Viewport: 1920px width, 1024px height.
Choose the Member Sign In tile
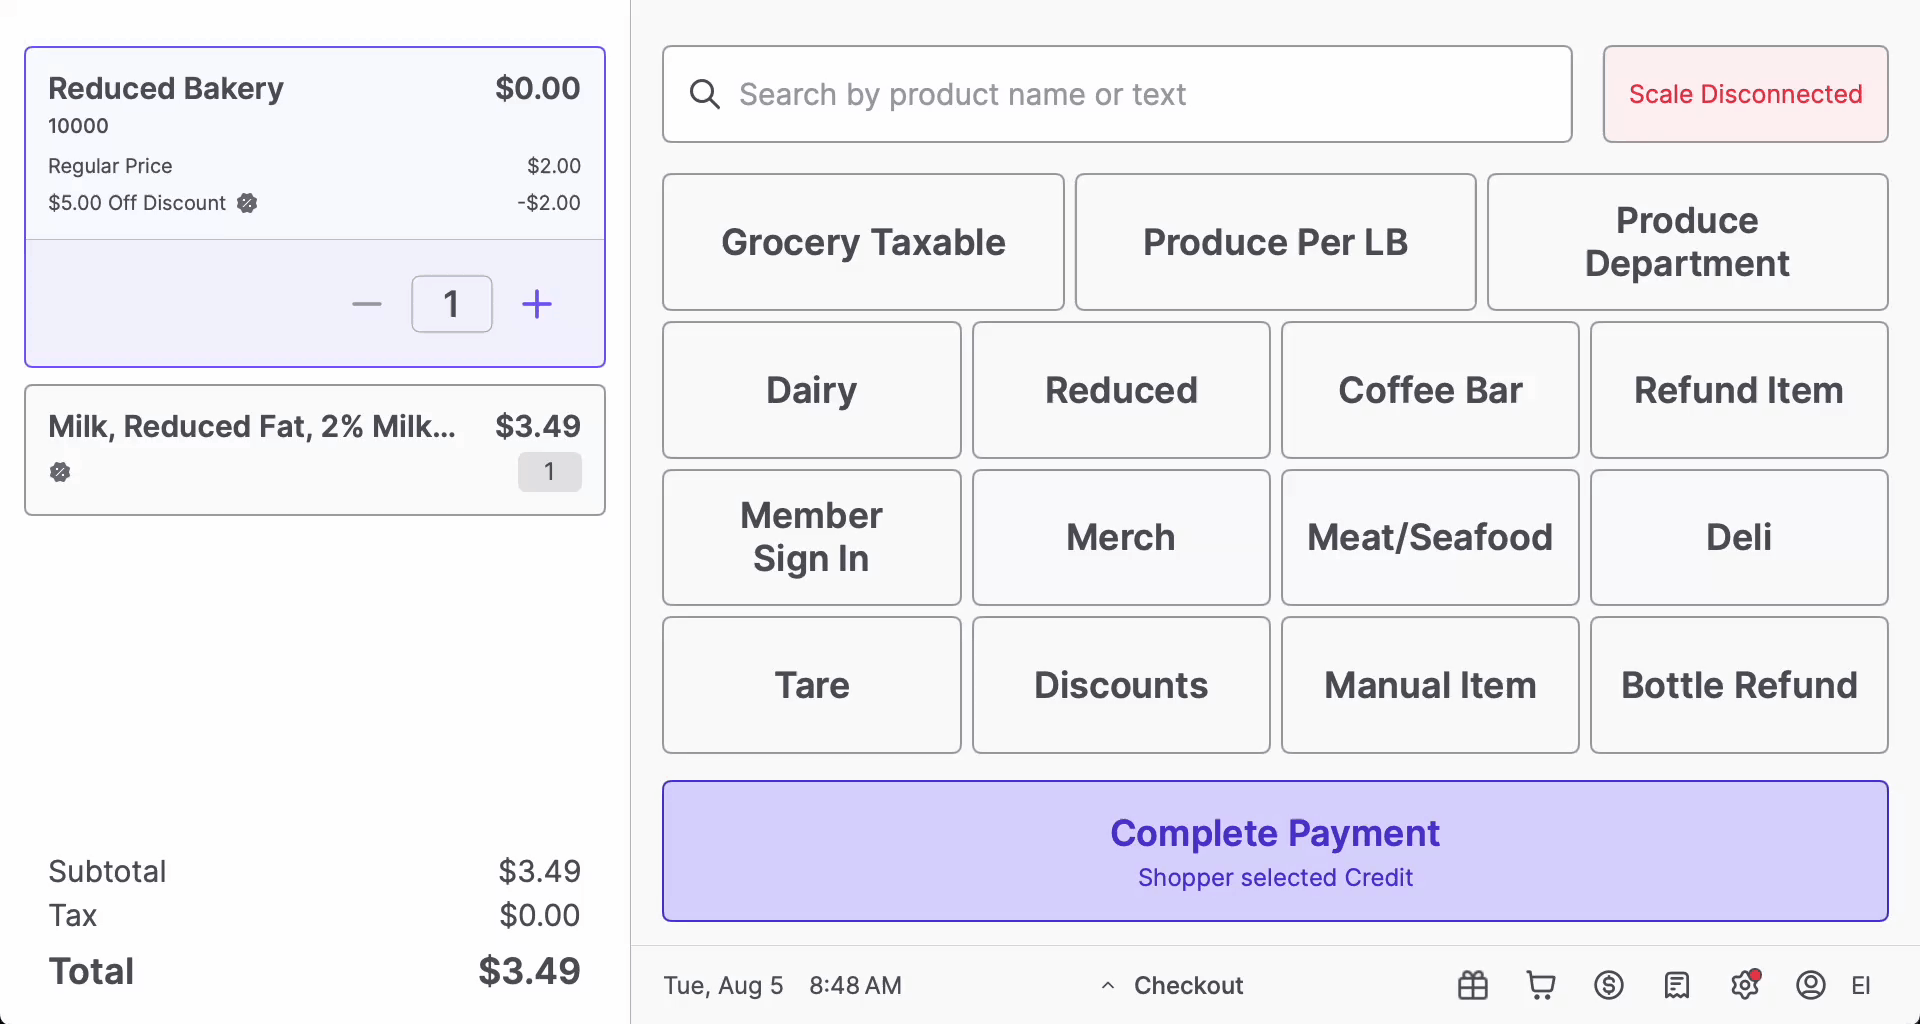811,537
